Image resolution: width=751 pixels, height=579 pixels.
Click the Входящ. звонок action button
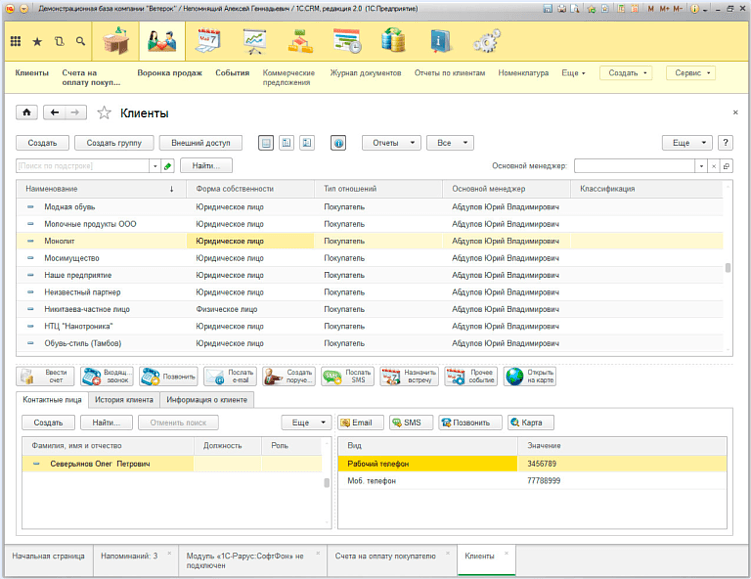pos(106,377)
